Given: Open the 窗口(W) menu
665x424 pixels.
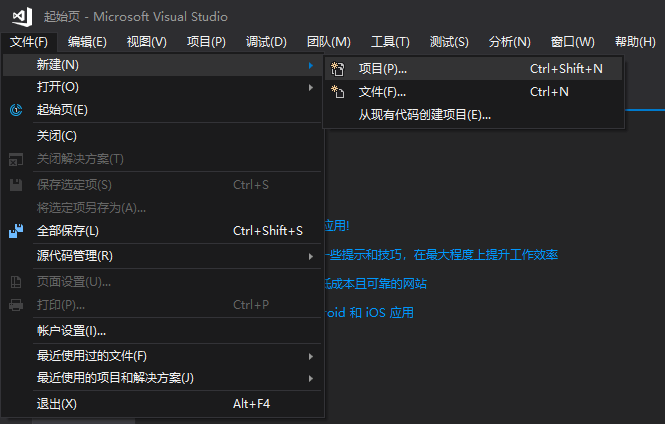Looking at the screenshot, I should [x=573, y=42].
